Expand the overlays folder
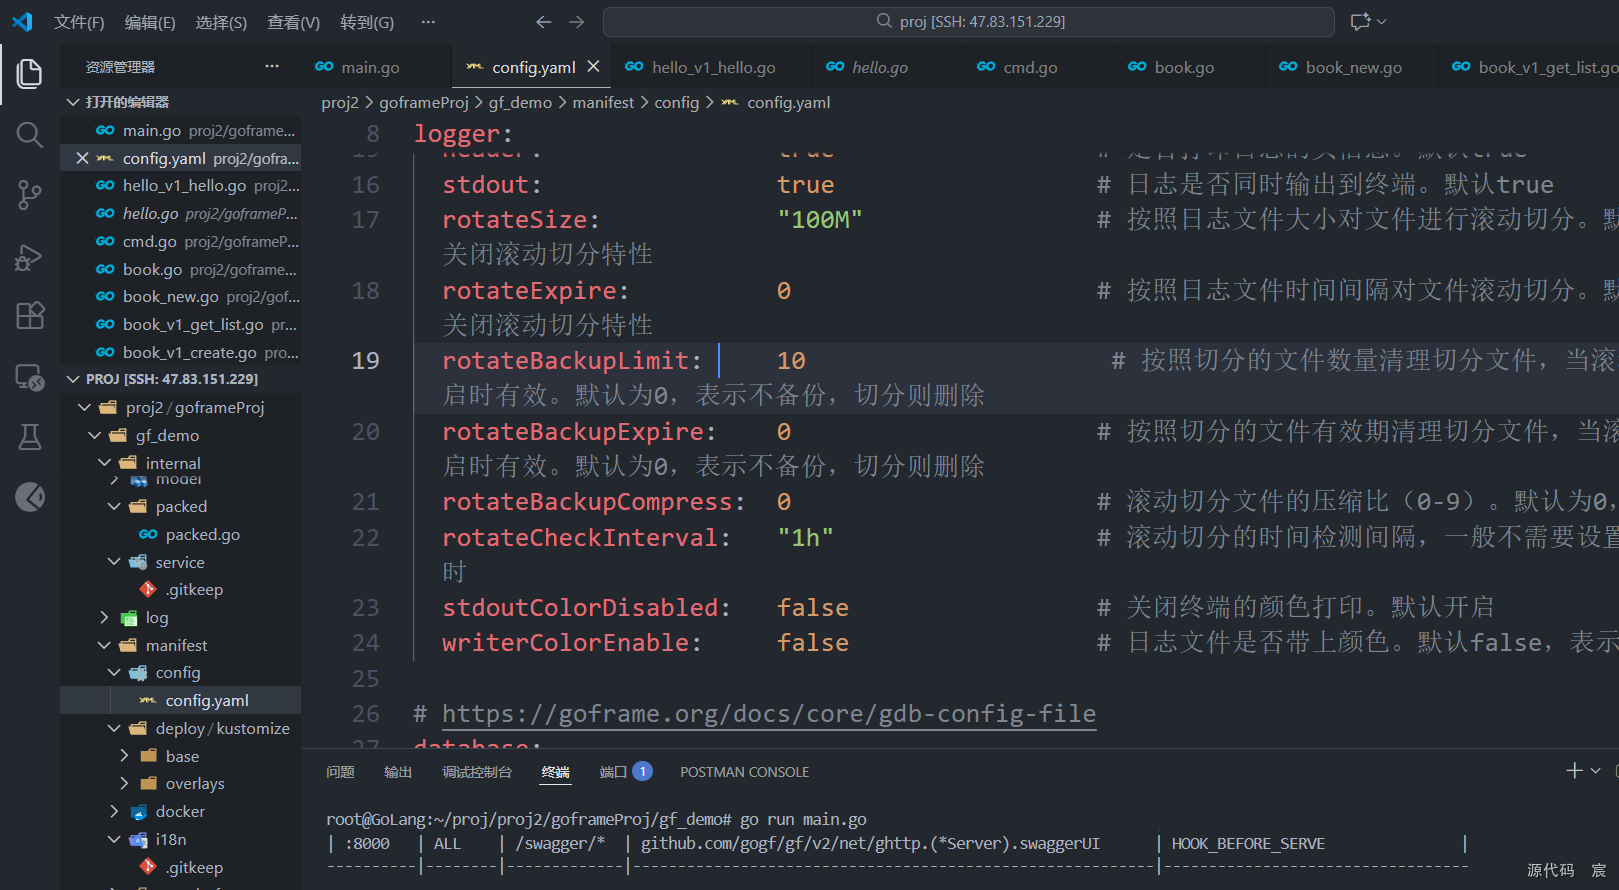 tap(124, 783)
